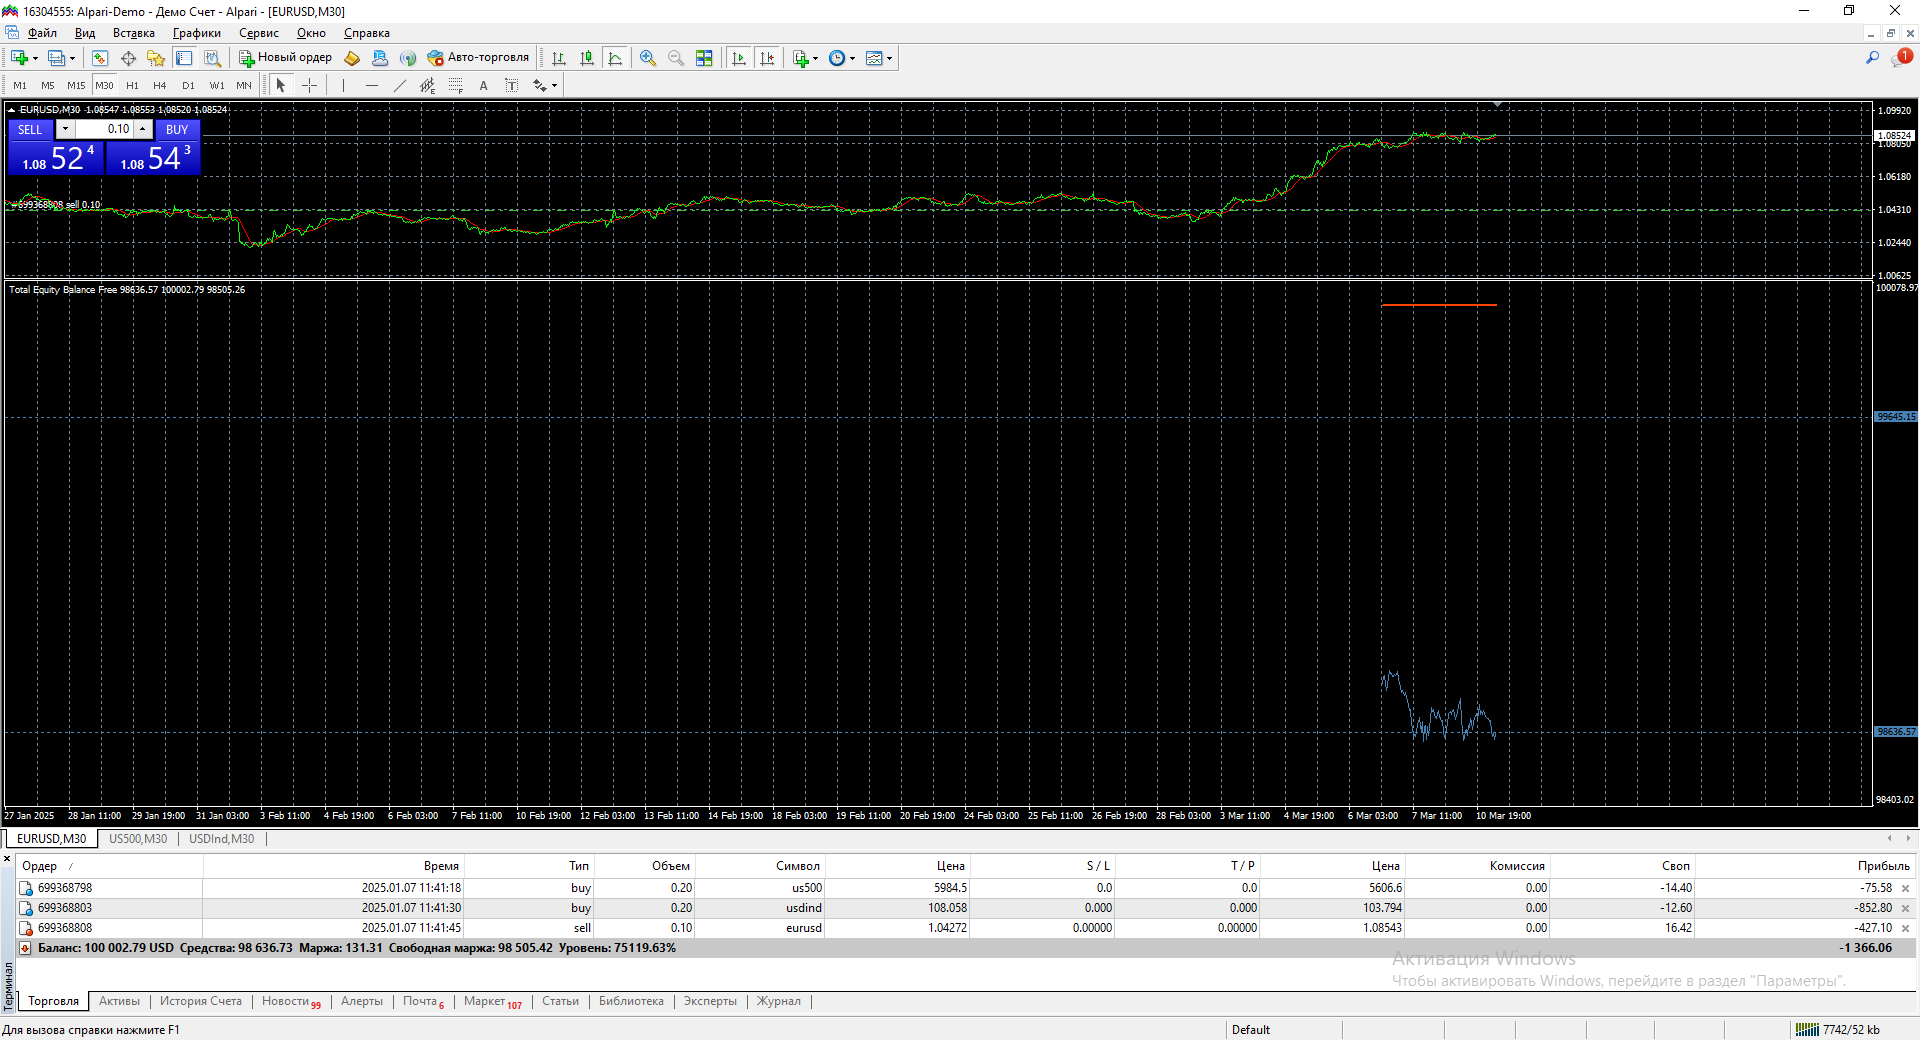Select the trendline drawing tool
This screenshot has height=1040, width=1920.
(400, 86)
